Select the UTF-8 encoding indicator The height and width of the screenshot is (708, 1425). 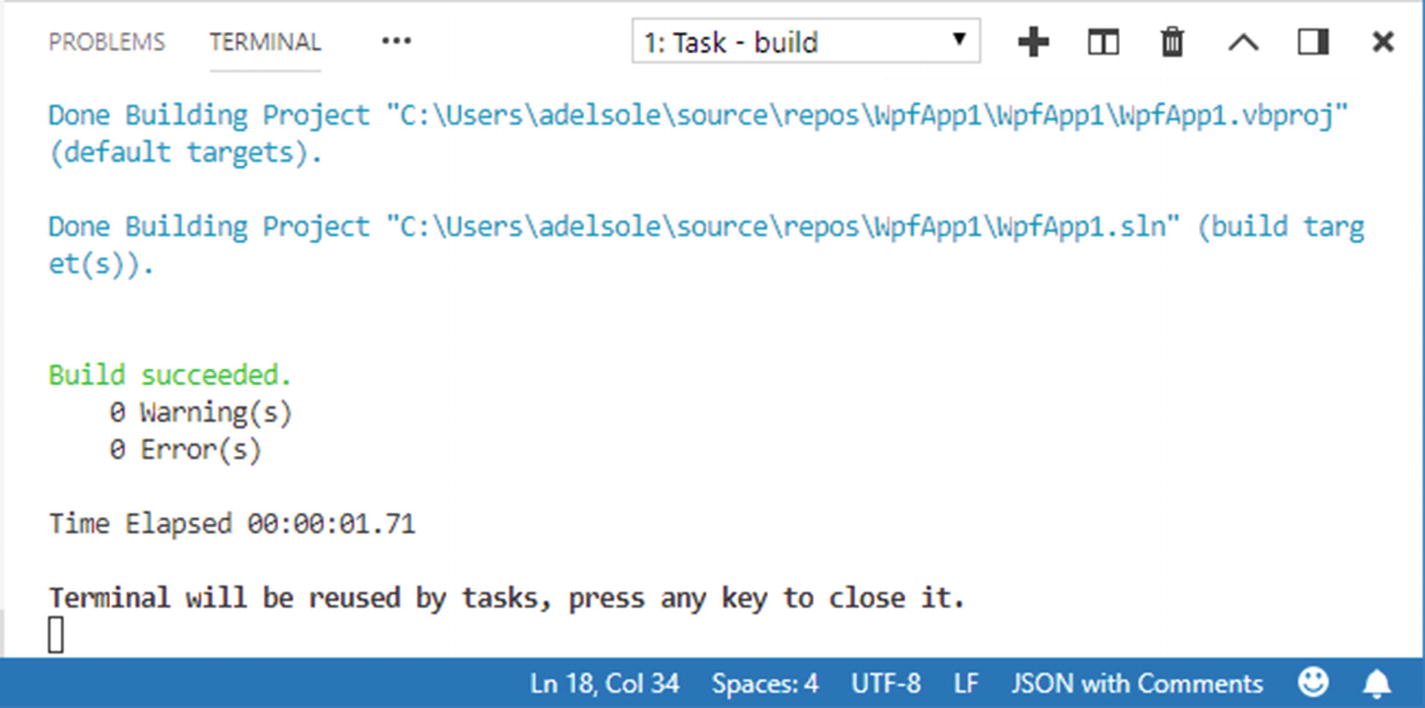(886, 684)
